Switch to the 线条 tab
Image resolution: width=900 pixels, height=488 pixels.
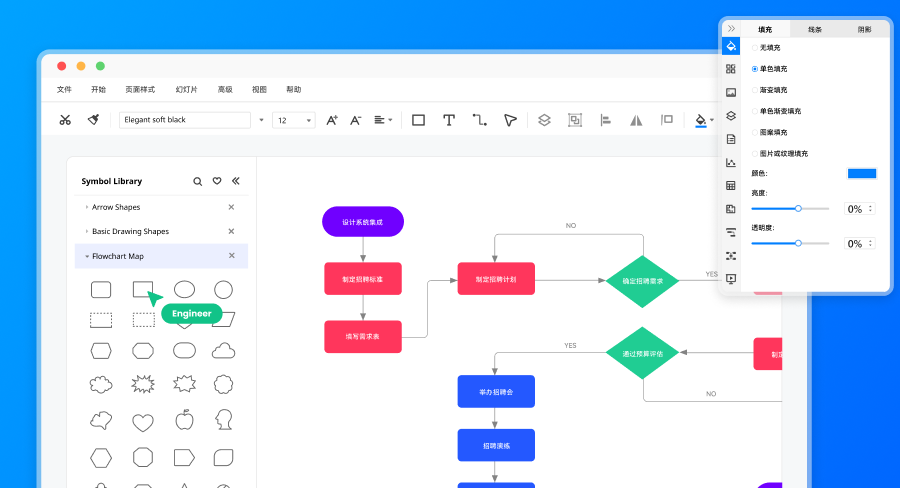pyautogui.click(x=815, y=30)
